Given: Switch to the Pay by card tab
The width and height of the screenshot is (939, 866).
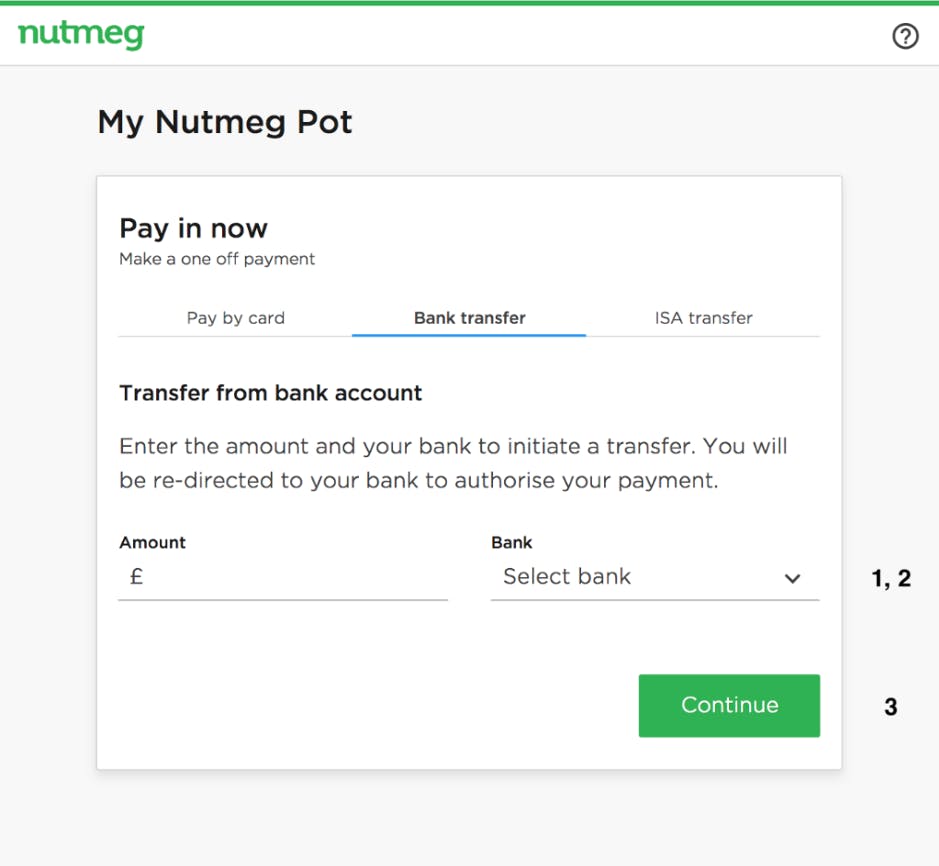Looking at the screenshot, I should 235,317.
